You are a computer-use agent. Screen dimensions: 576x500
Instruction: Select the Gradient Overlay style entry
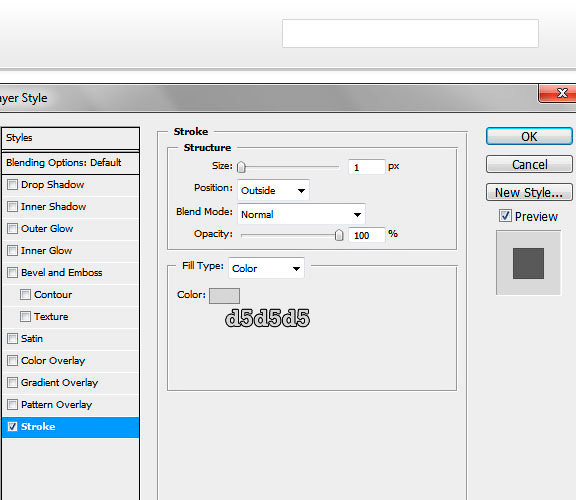point(70,383)
